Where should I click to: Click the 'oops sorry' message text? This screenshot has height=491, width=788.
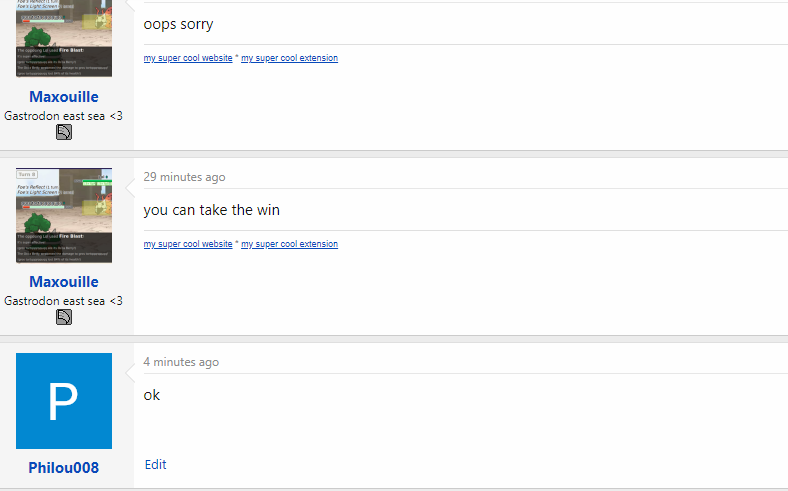pyautogui.click(x=178, y=24)
